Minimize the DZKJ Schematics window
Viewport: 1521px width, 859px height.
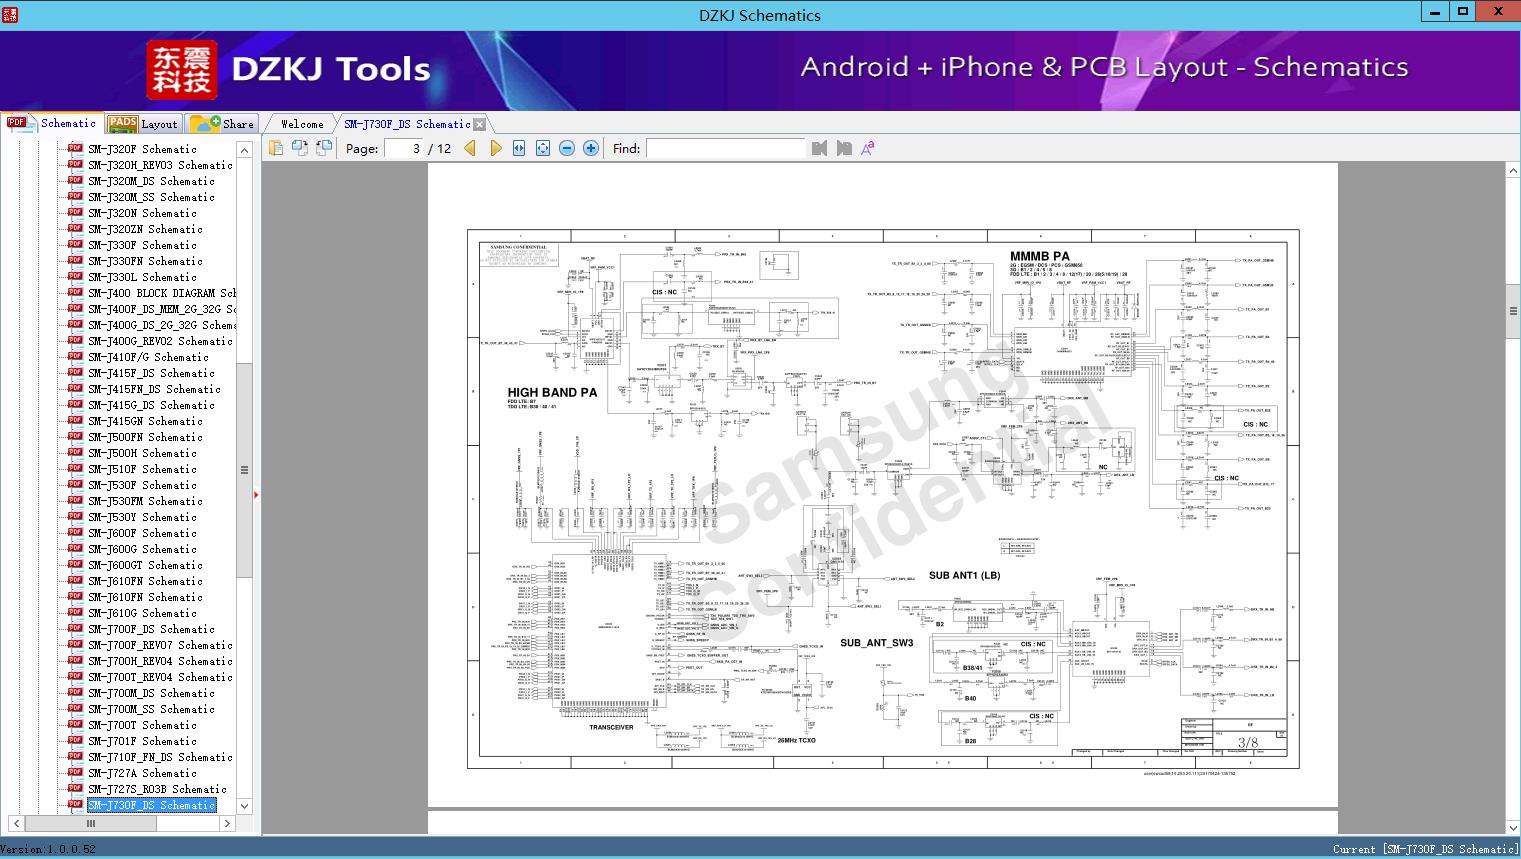[x=1436, y=12]
